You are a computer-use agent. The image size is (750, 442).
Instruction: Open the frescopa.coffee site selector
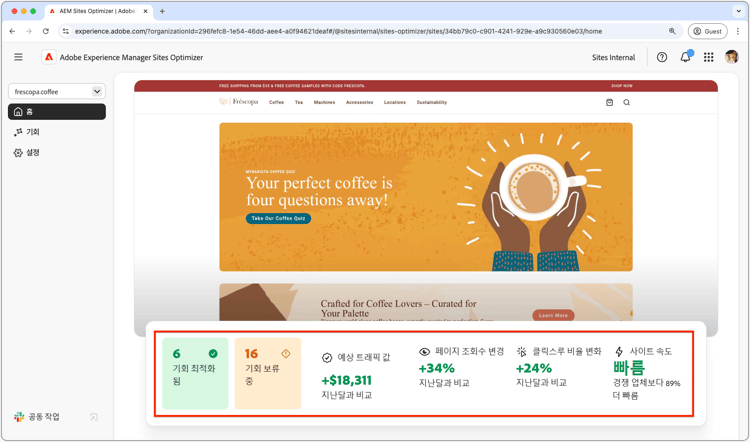click(57, 91)
